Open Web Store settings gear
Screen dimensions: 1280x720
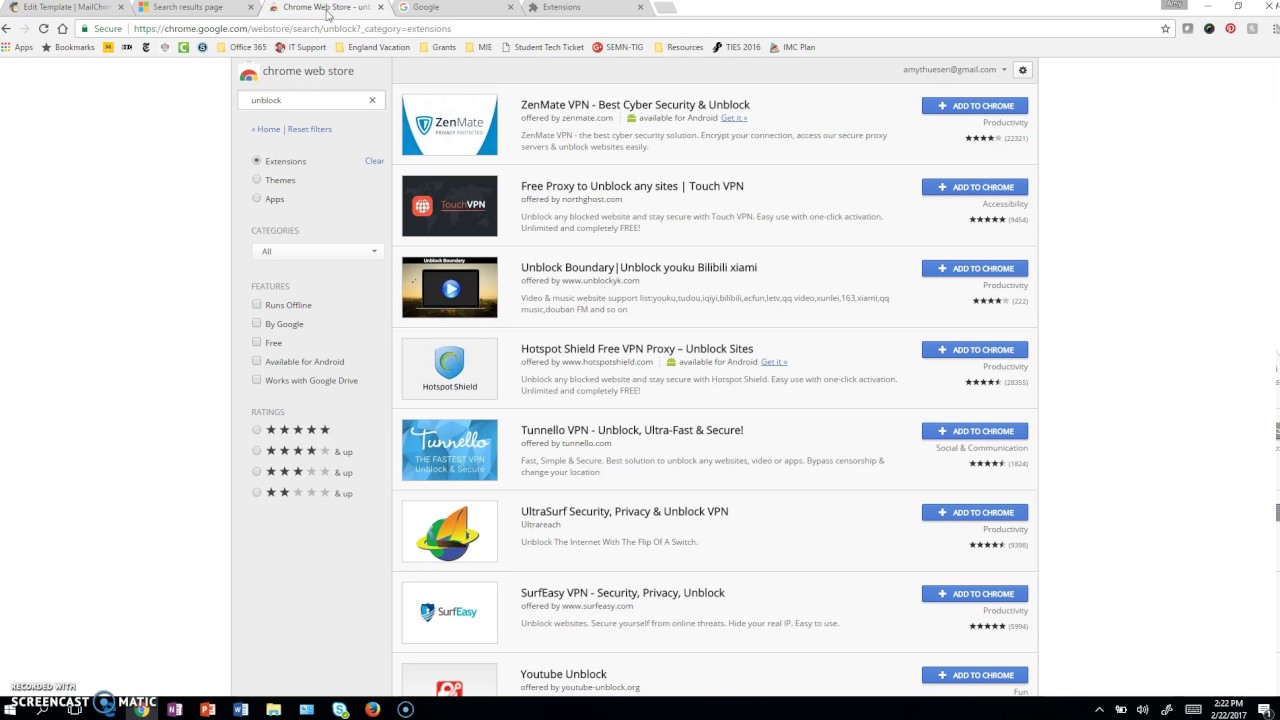(1022, 70)
